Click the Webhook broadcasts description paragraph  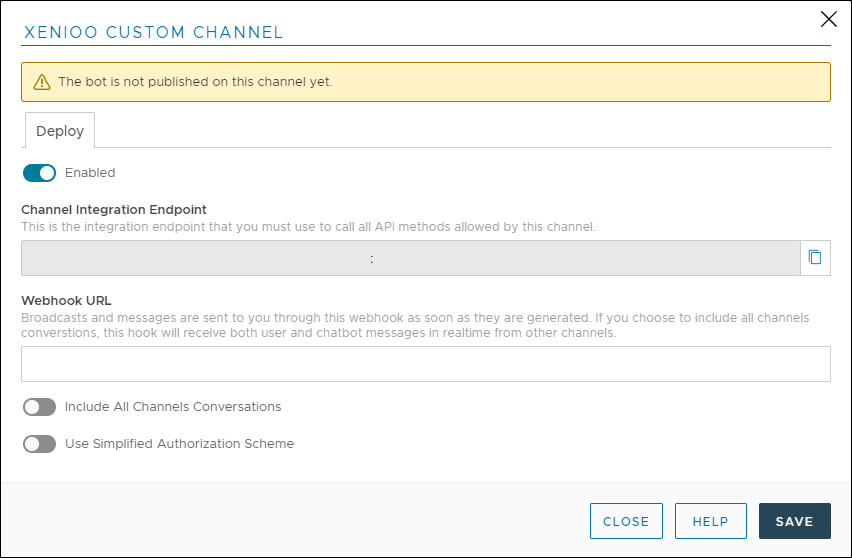coord(415,325)
